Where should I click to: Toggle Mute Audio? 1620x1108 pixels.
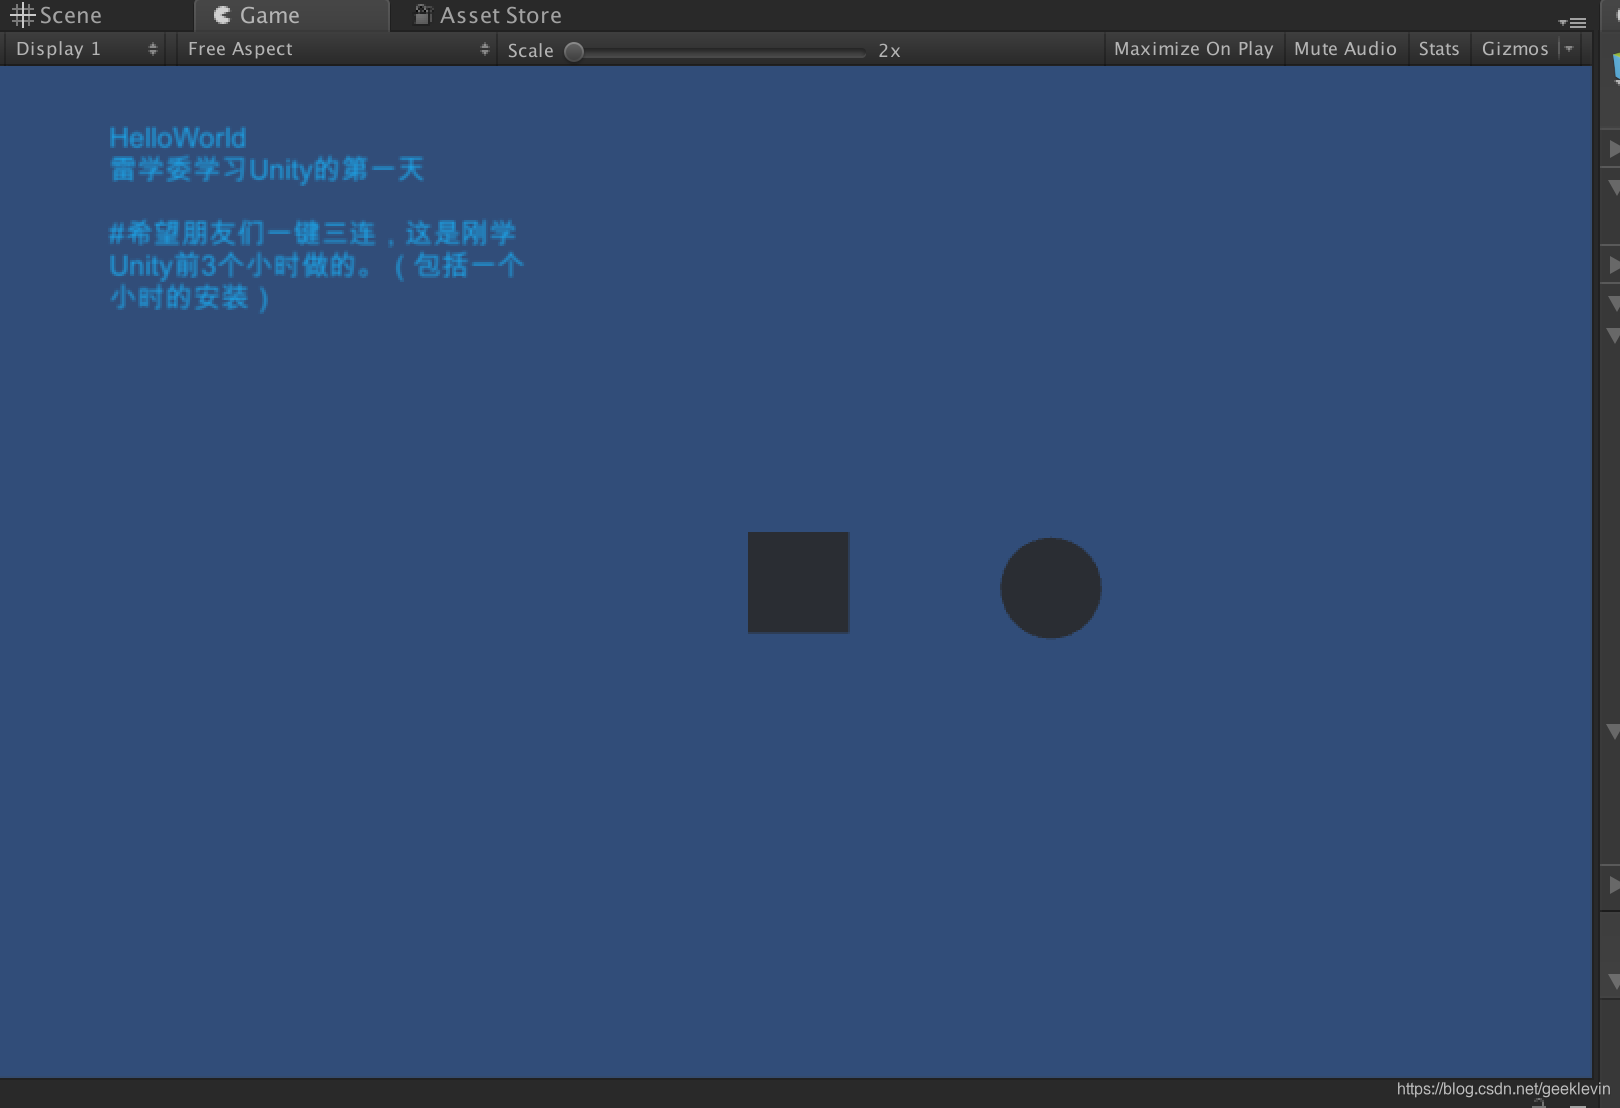click(x=1345, y=49)
